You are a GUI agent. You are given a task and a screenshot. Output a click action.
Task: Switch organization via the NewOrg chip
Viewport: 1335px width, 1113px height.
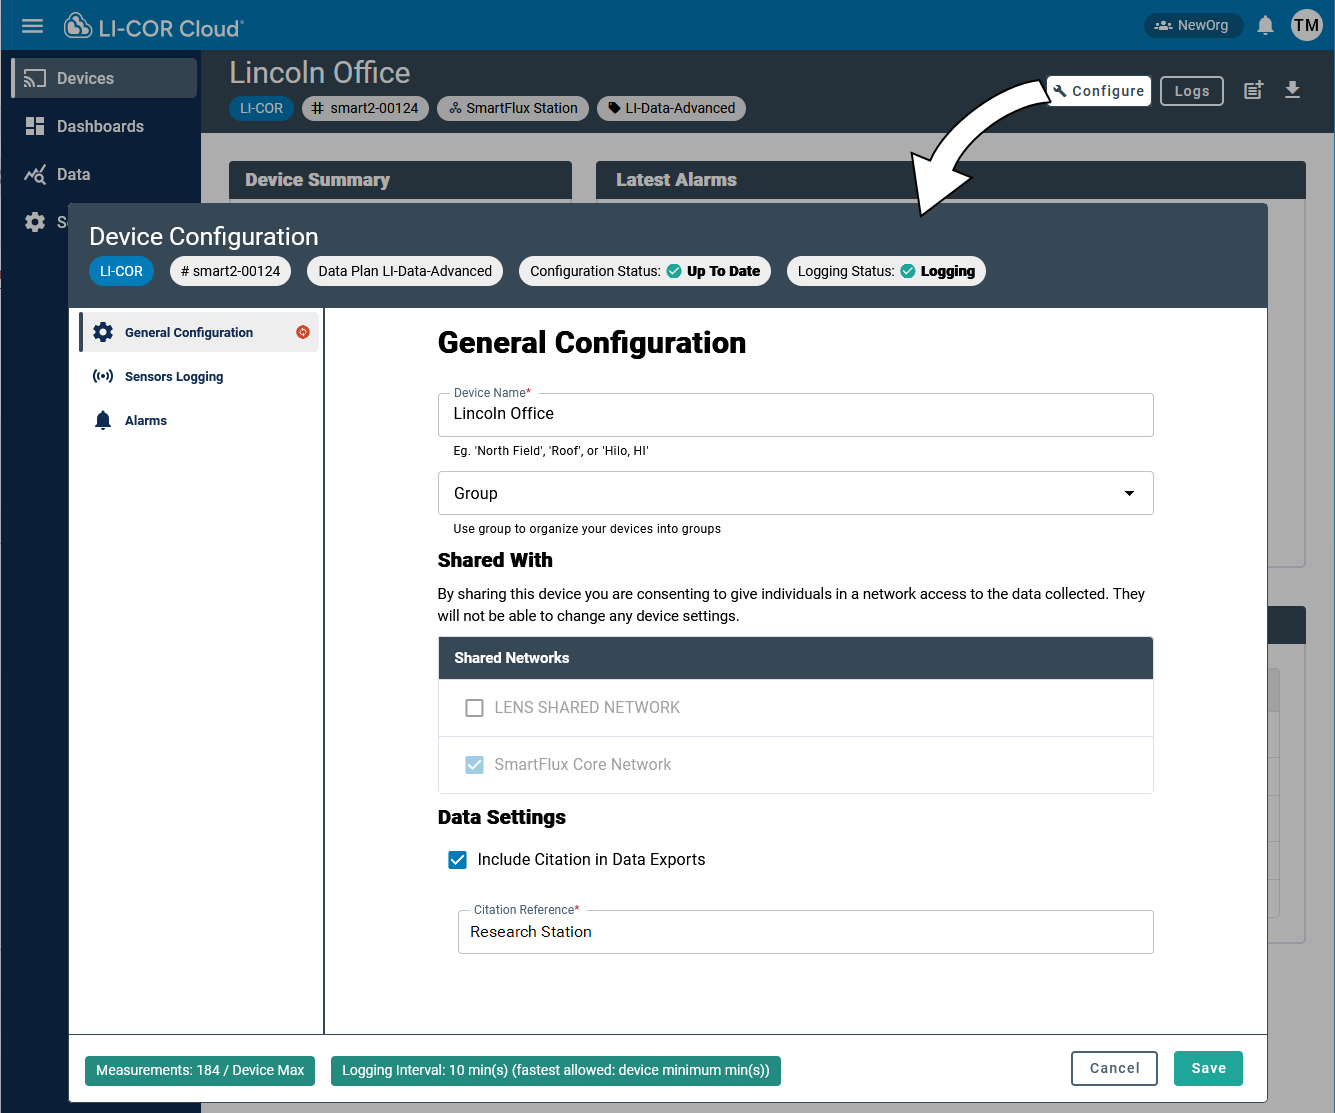tap(1193, 25)
